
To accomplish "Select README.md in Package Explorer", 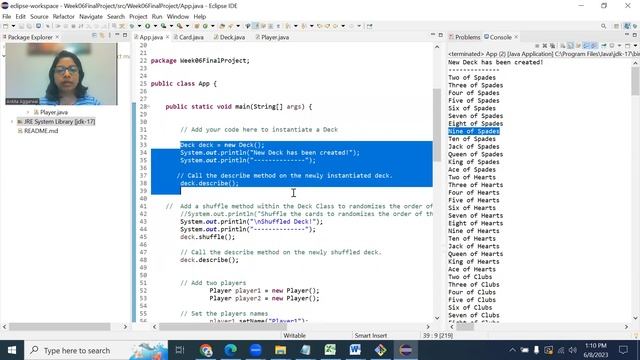I will point(41,131).
